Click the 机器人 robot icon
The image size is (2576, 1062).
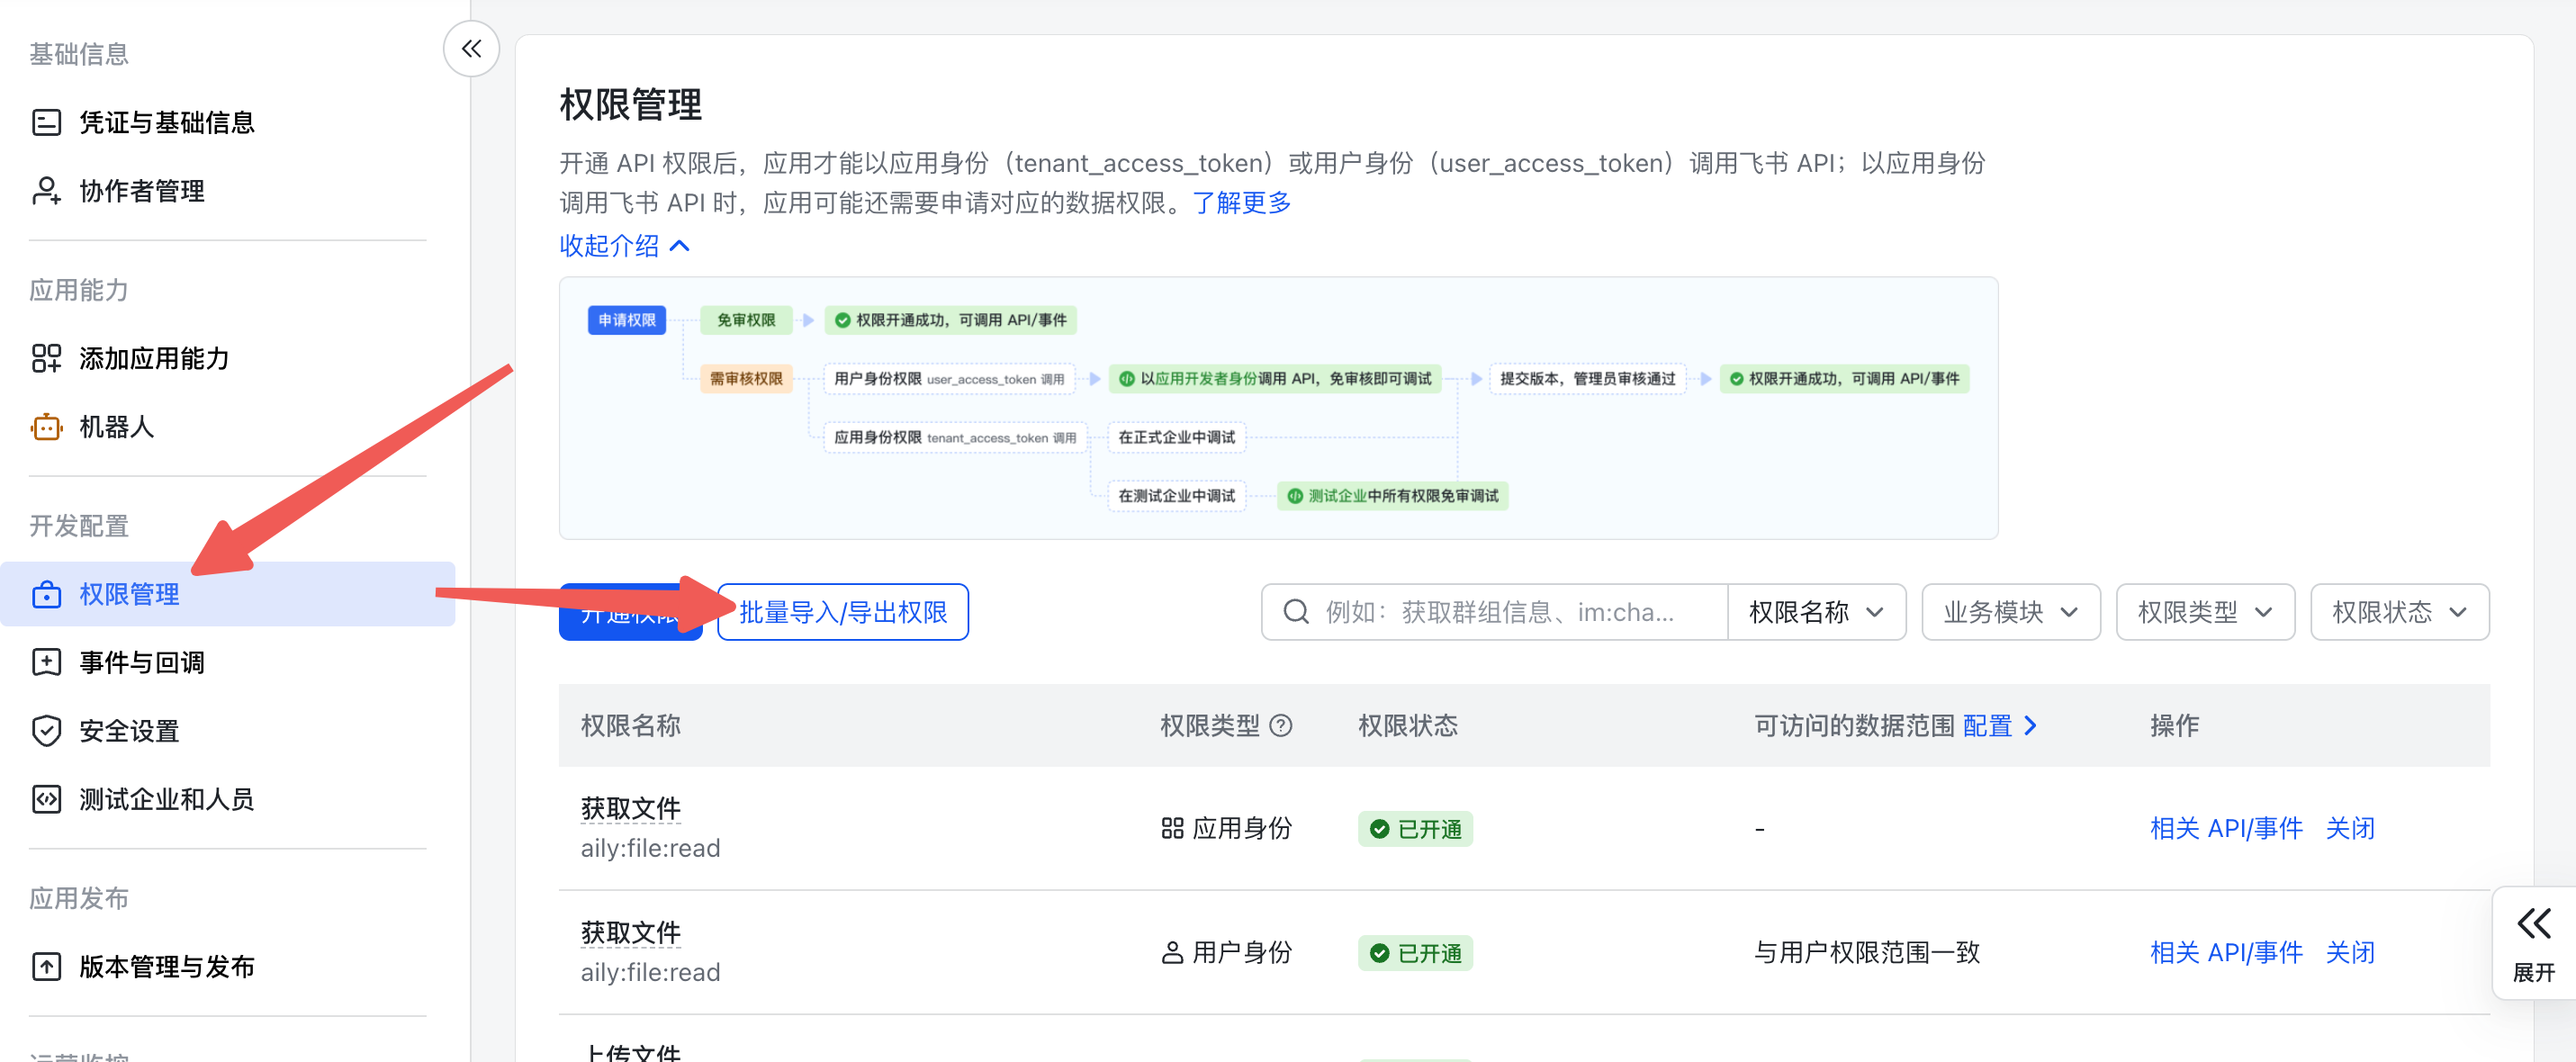point(46,427)
